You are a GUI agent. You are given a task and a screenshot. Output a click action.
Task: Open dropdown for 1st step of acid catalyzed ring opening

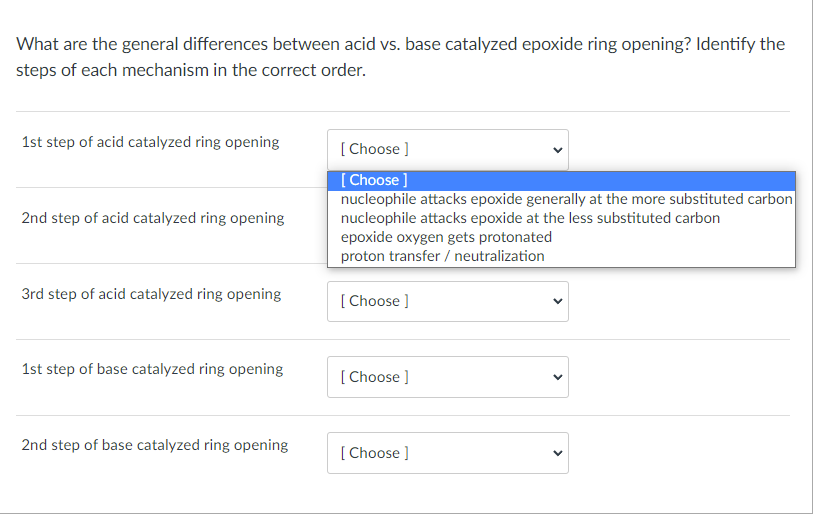448,149
